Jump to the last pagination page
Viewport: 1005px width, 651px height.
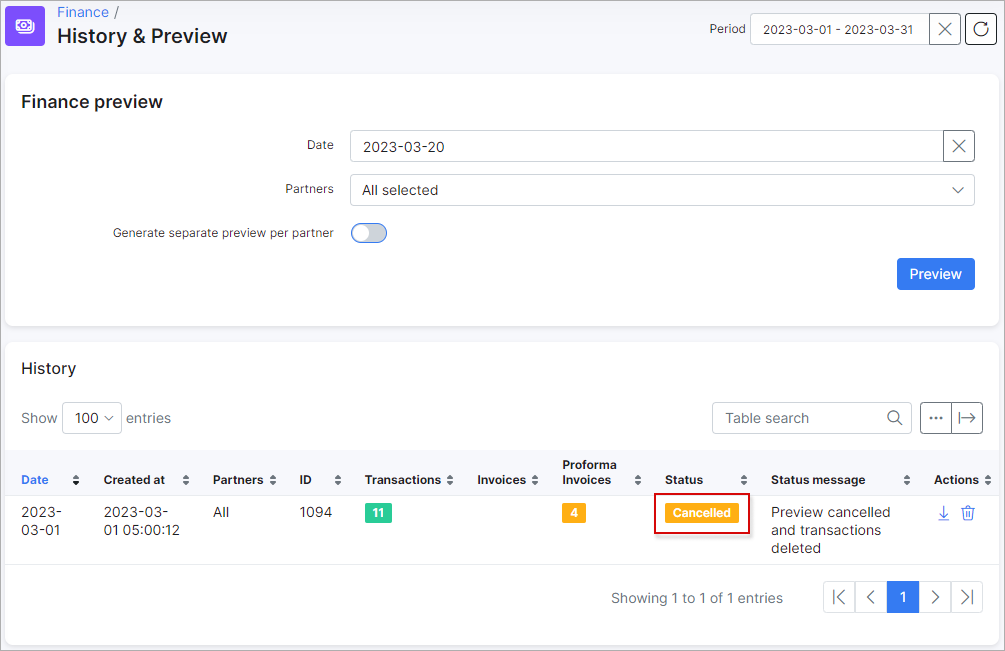(x=966, y=596)
